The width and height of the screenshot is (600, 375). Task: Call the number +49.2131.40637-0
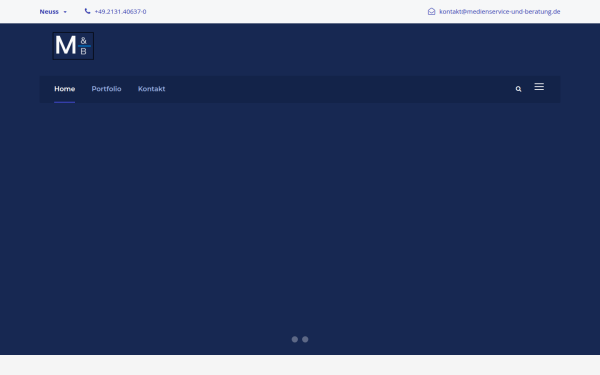click(x=120, y=11)
